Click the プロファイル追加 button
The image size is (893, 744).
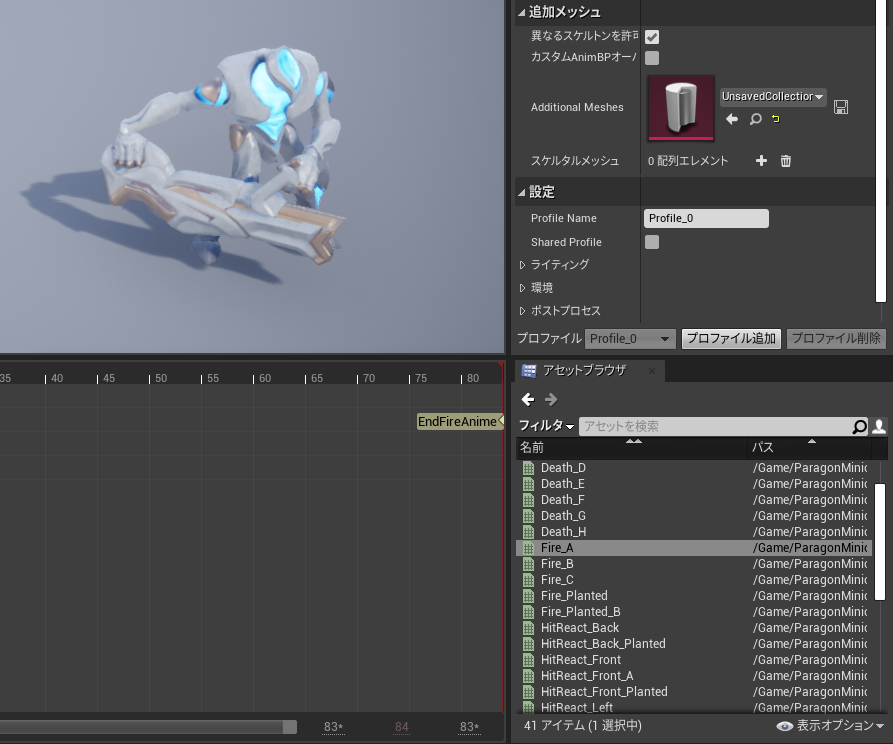coord(731,338)
